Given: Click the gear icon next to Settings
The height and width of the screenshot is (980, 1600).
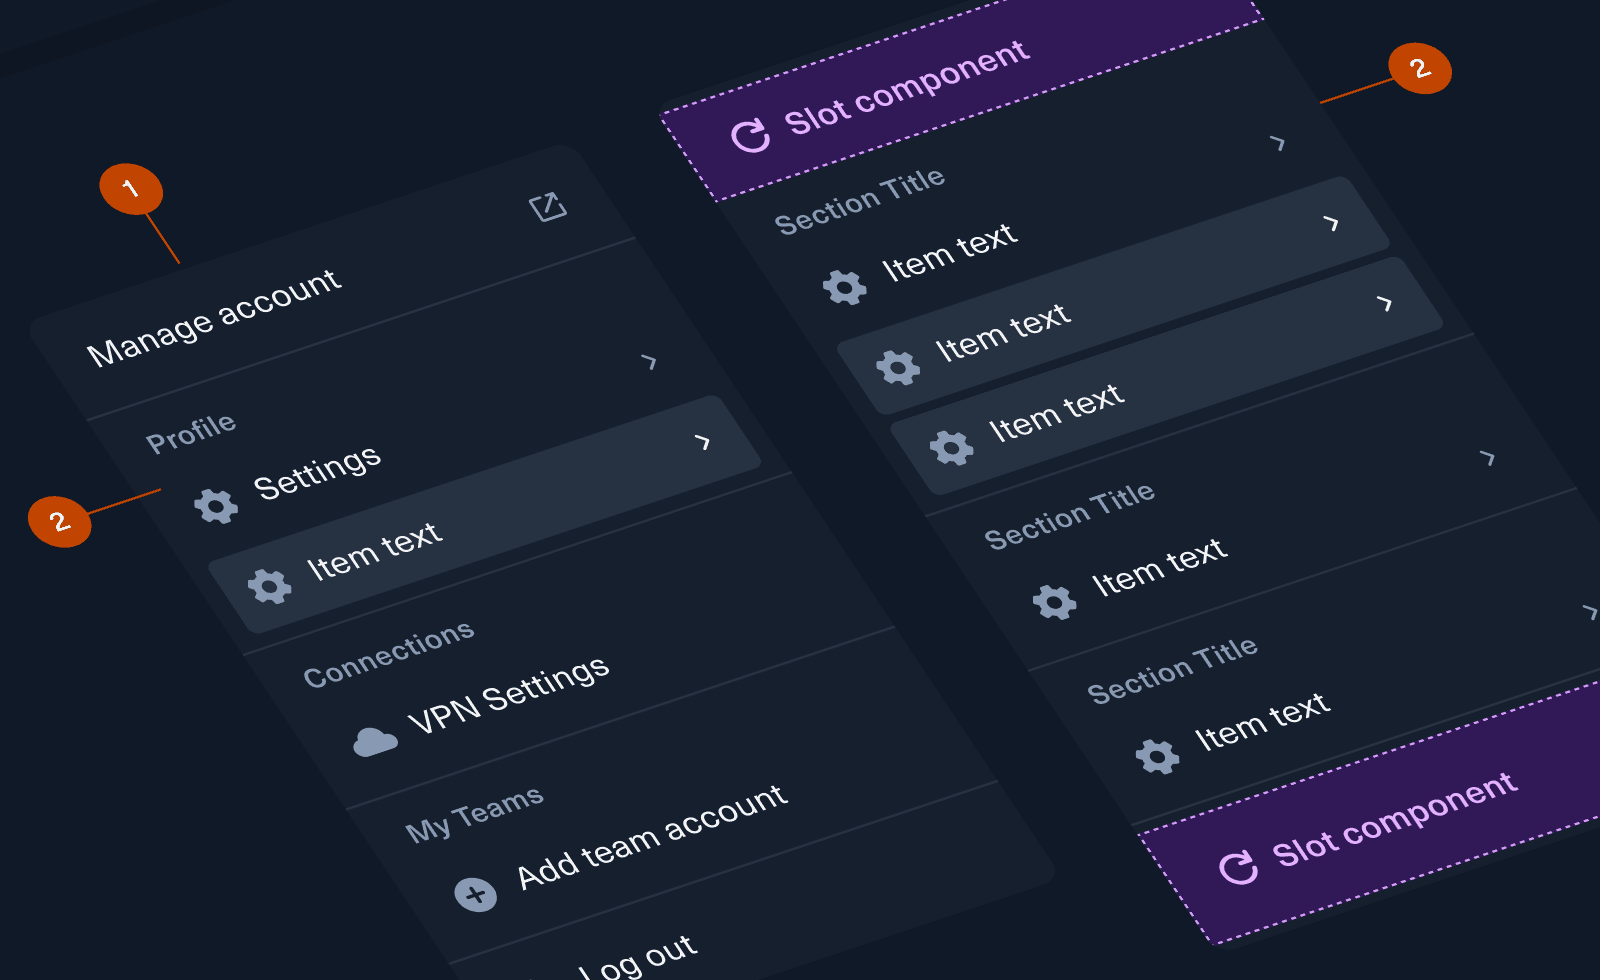Looking at the screenshot, I should pos(216,506).
